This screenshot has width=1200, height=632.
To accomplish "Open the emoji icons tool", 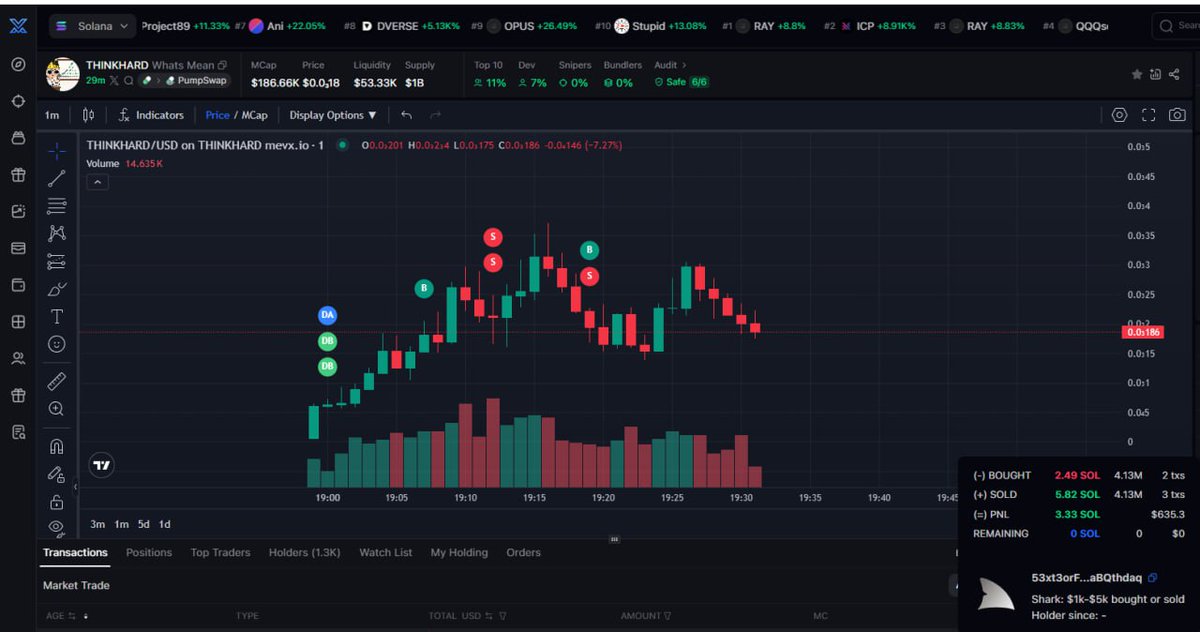I will 57,344.
